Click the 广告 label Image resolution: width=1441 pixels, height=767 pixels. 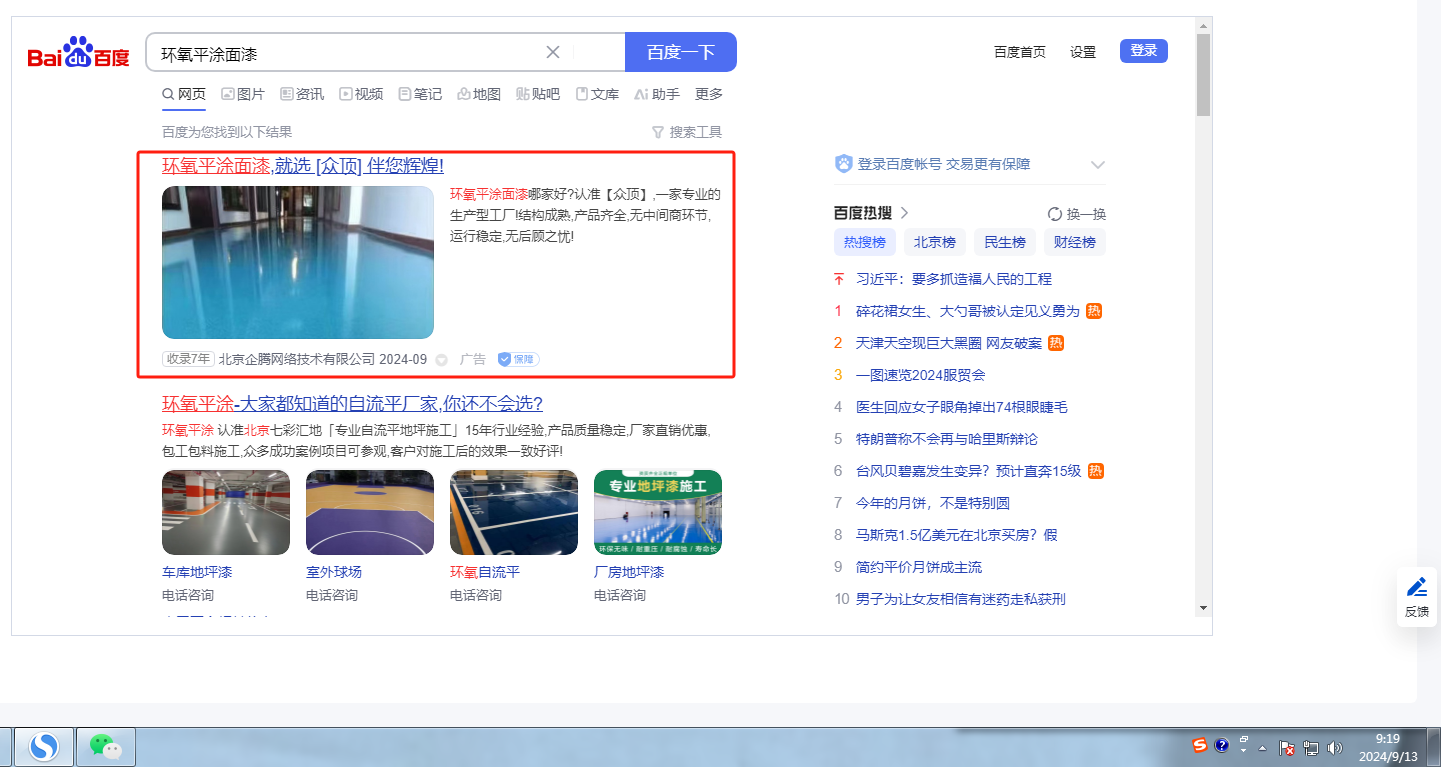pyautogui.click(x=472, y=359)
